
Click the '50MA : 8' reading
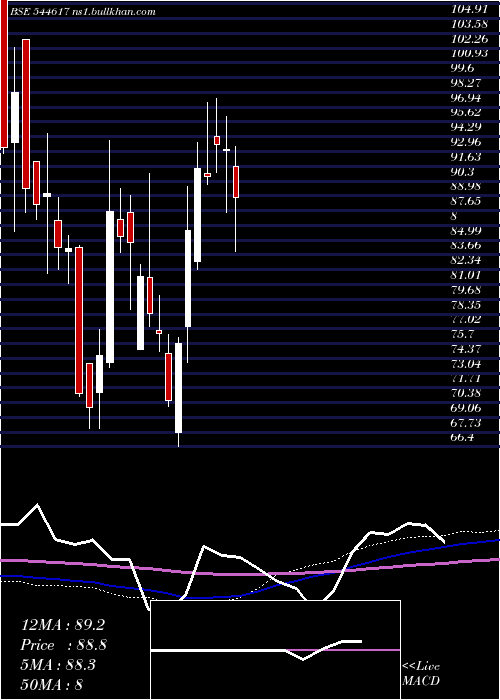pyautogui.click(x=52, y=685)
